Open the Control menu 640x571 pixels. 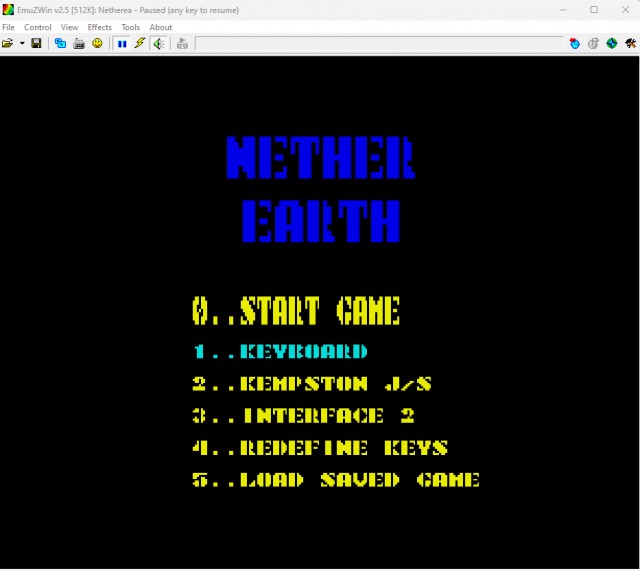click(38, 27)
